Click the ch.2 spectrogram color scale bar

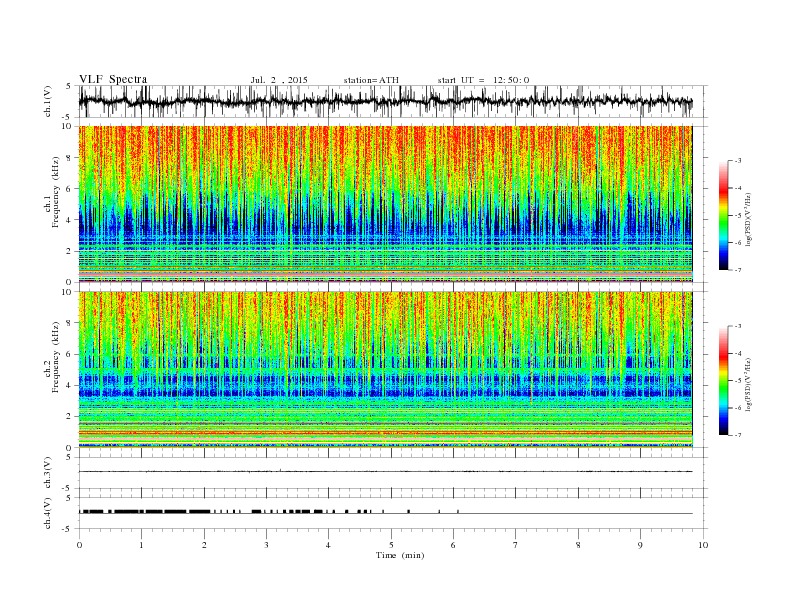tap(723, 381)
